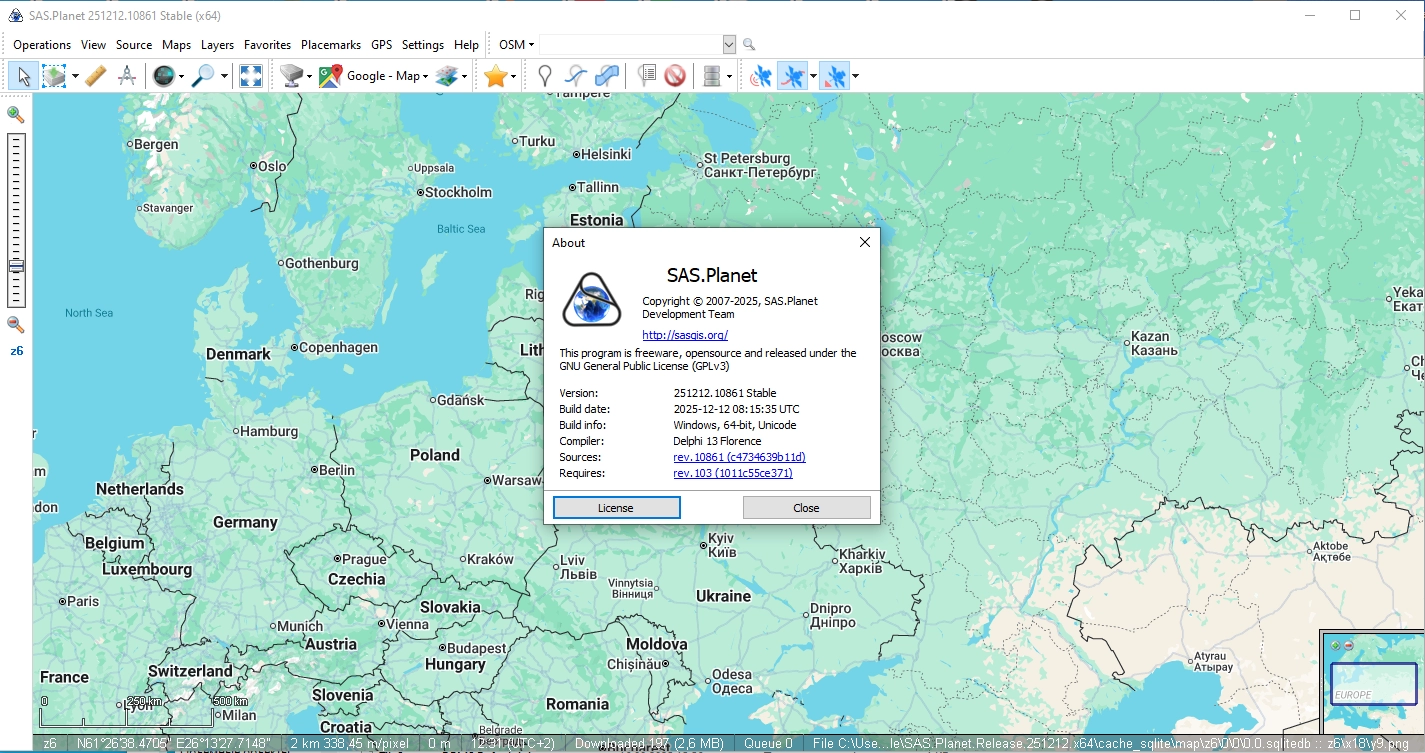The image size is (1425, 753).
Task: Open the go-to magnifier dropdown arrow
Action: click(x=224, y=76)
